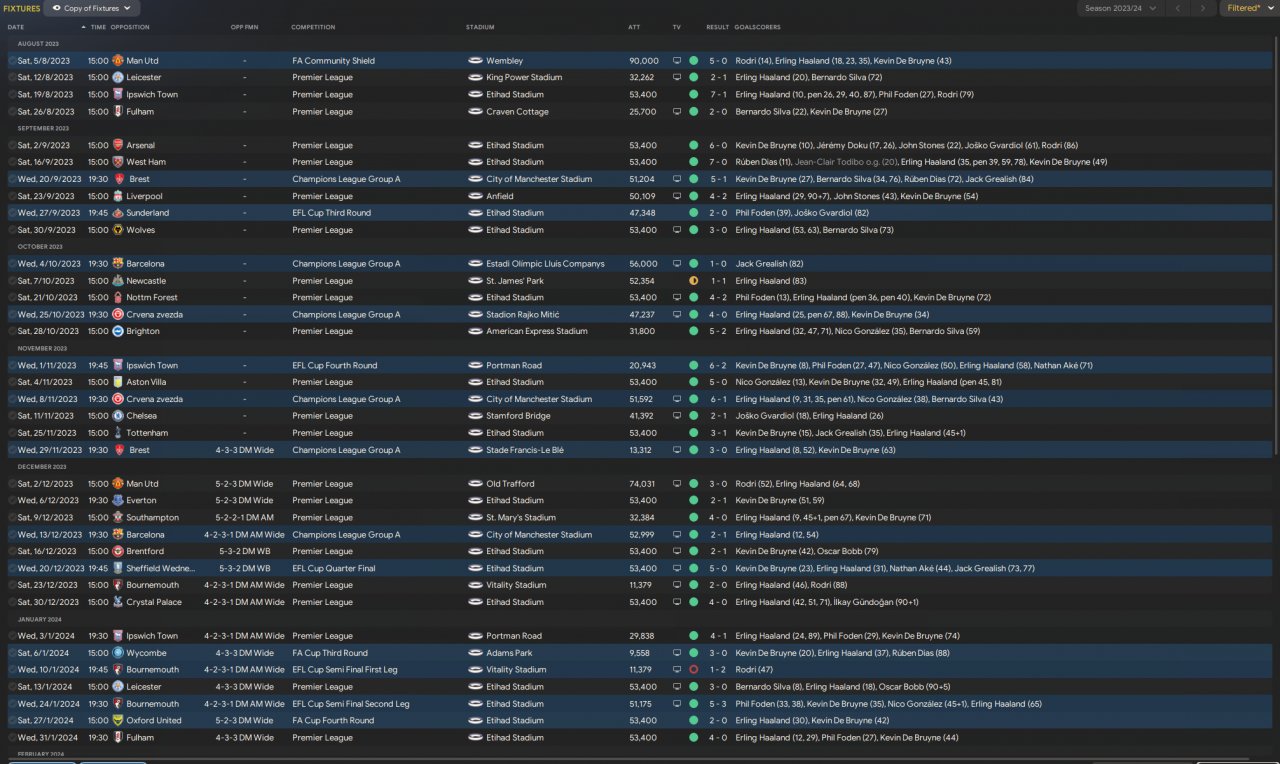Open the EFL Cup Quarter Final competition link

[x=334, y=568]
